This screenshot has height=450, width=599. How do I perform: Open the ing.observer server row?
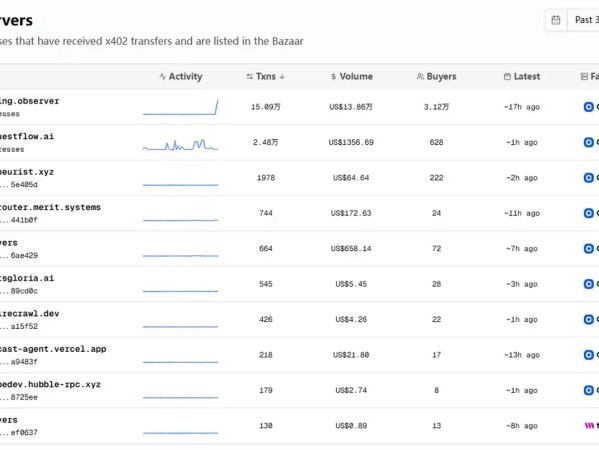pos(300,107)
